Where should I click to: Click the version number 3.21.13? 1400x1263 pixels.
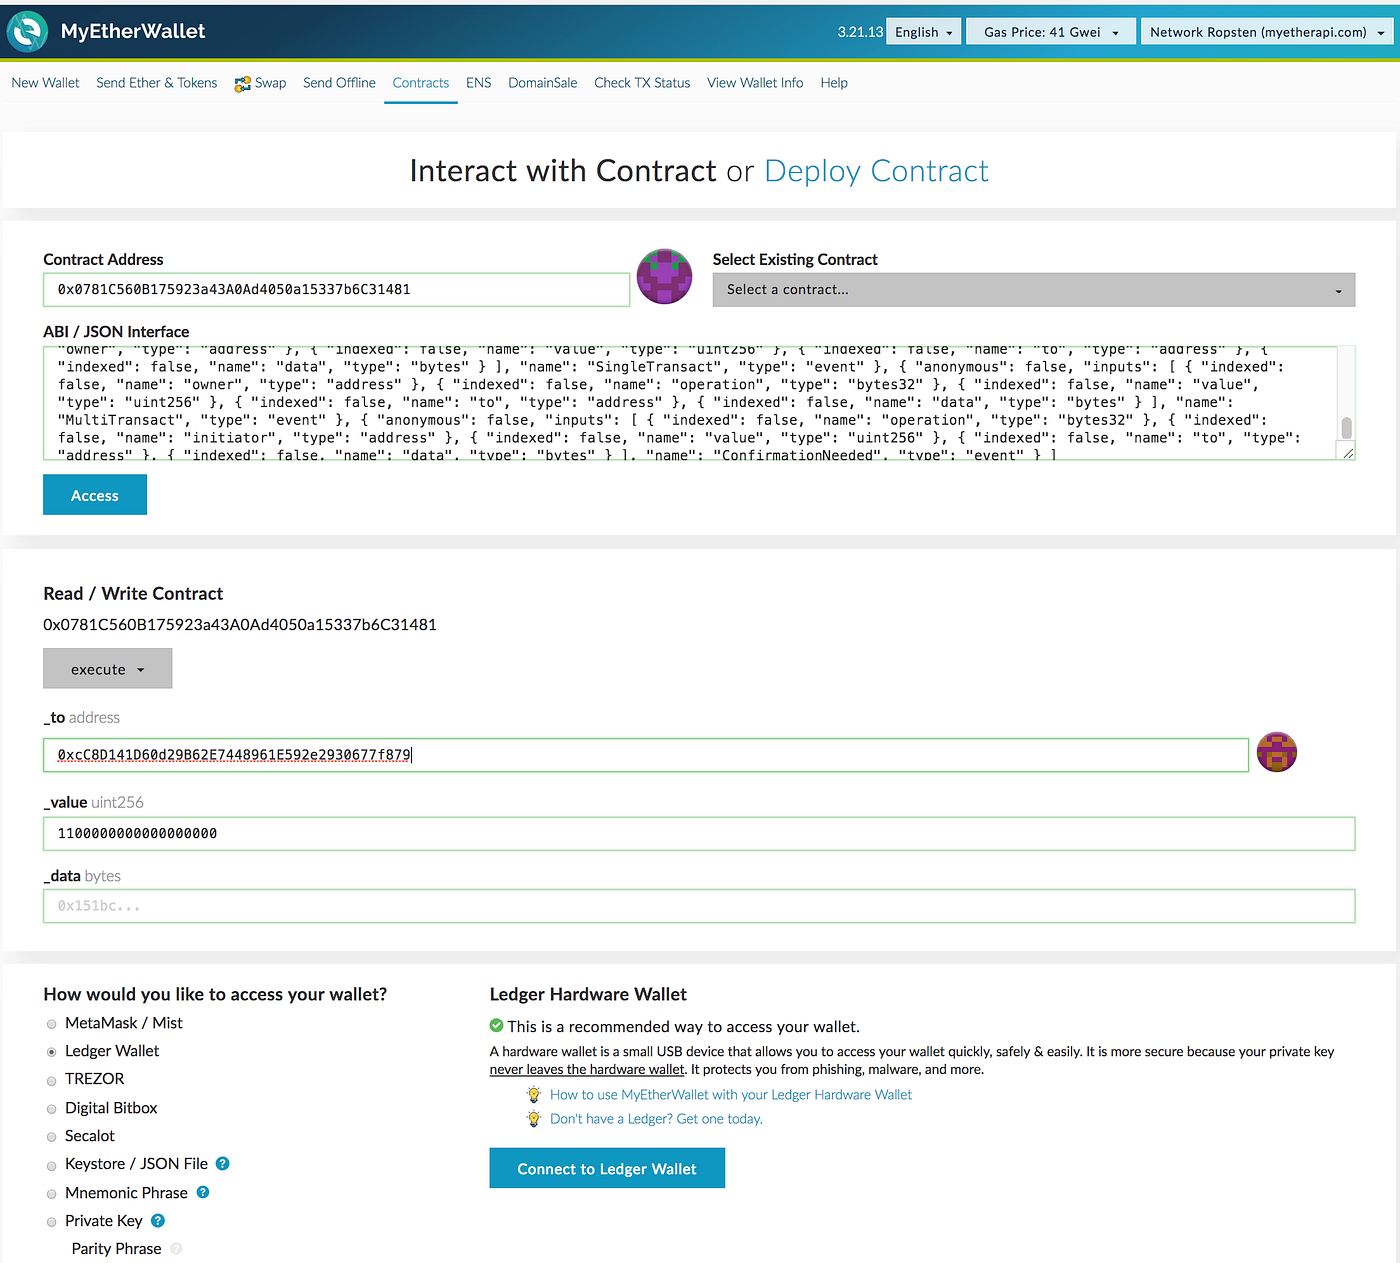(860, 32)
